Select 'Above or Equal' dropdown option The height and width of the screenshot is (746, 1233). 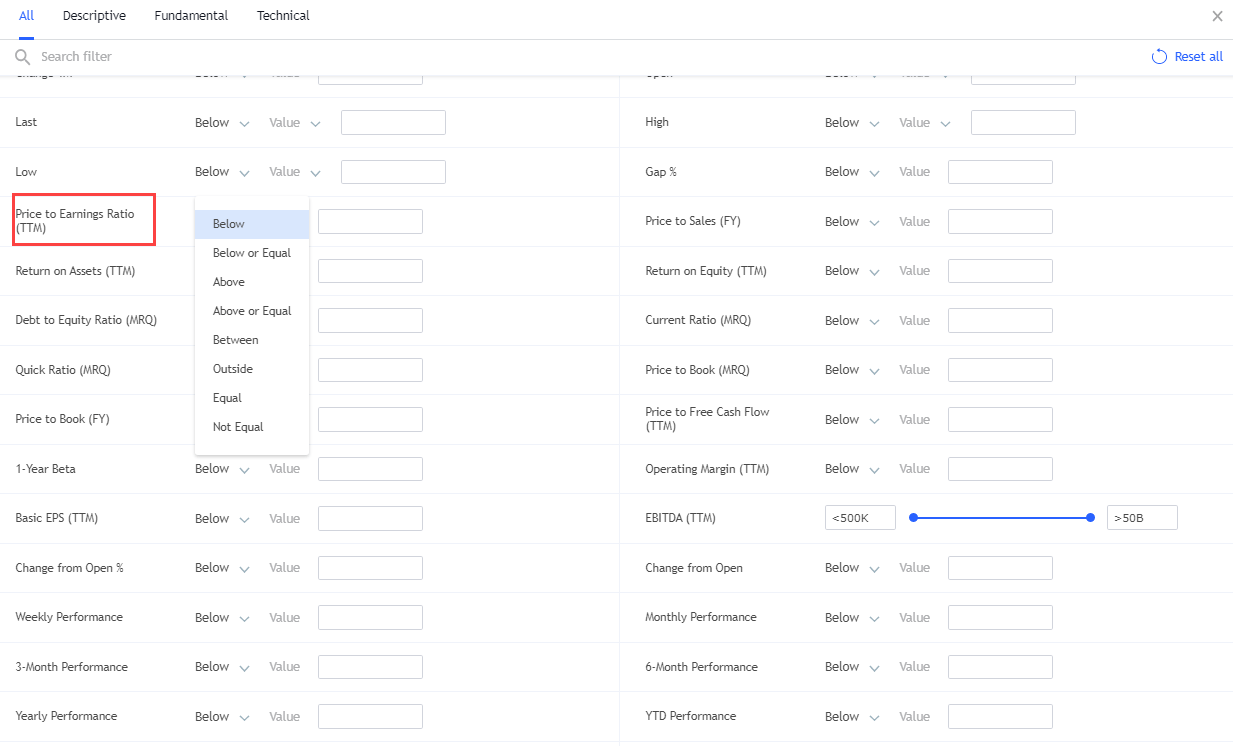(252, 311)
